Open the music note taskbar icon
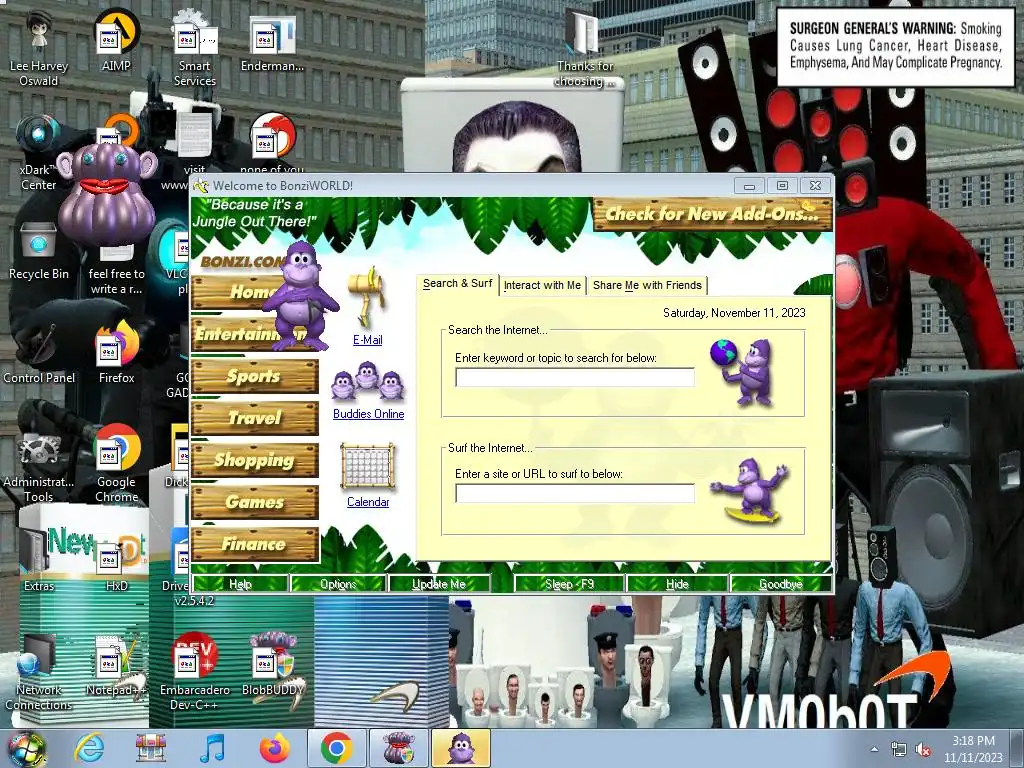Screen dimensions: 1024x768 click(x=212, y=748)
